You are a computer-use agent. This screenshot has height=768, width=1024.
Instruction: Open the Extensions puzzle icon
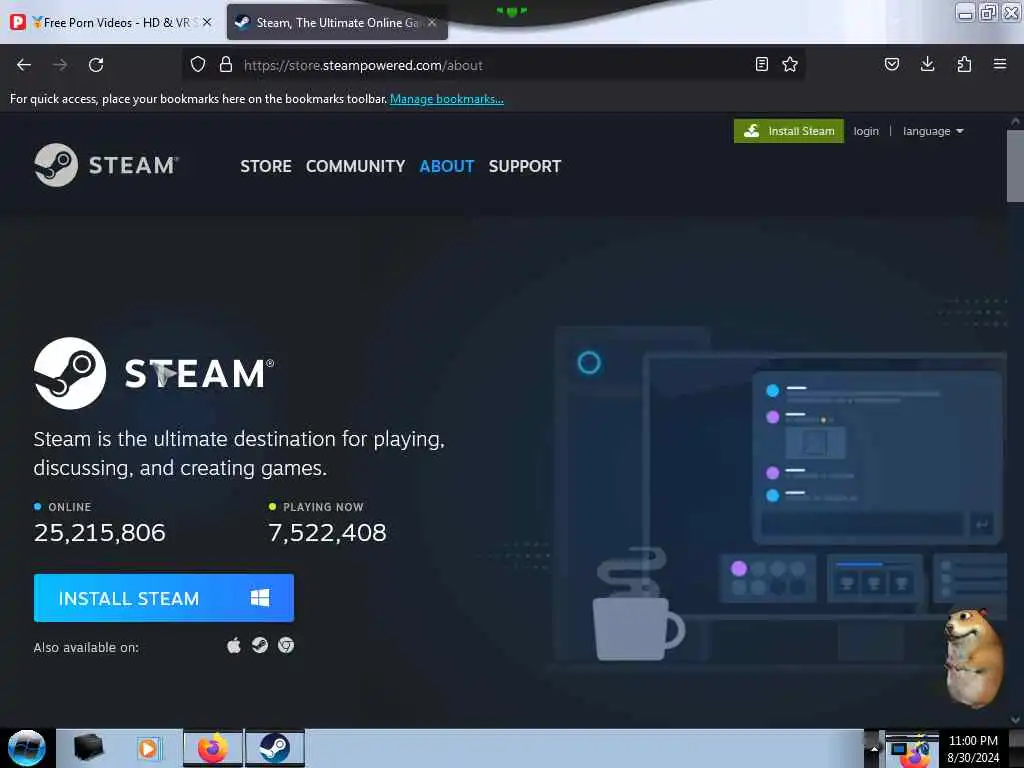pyautogui.click(x=964, y=64)
